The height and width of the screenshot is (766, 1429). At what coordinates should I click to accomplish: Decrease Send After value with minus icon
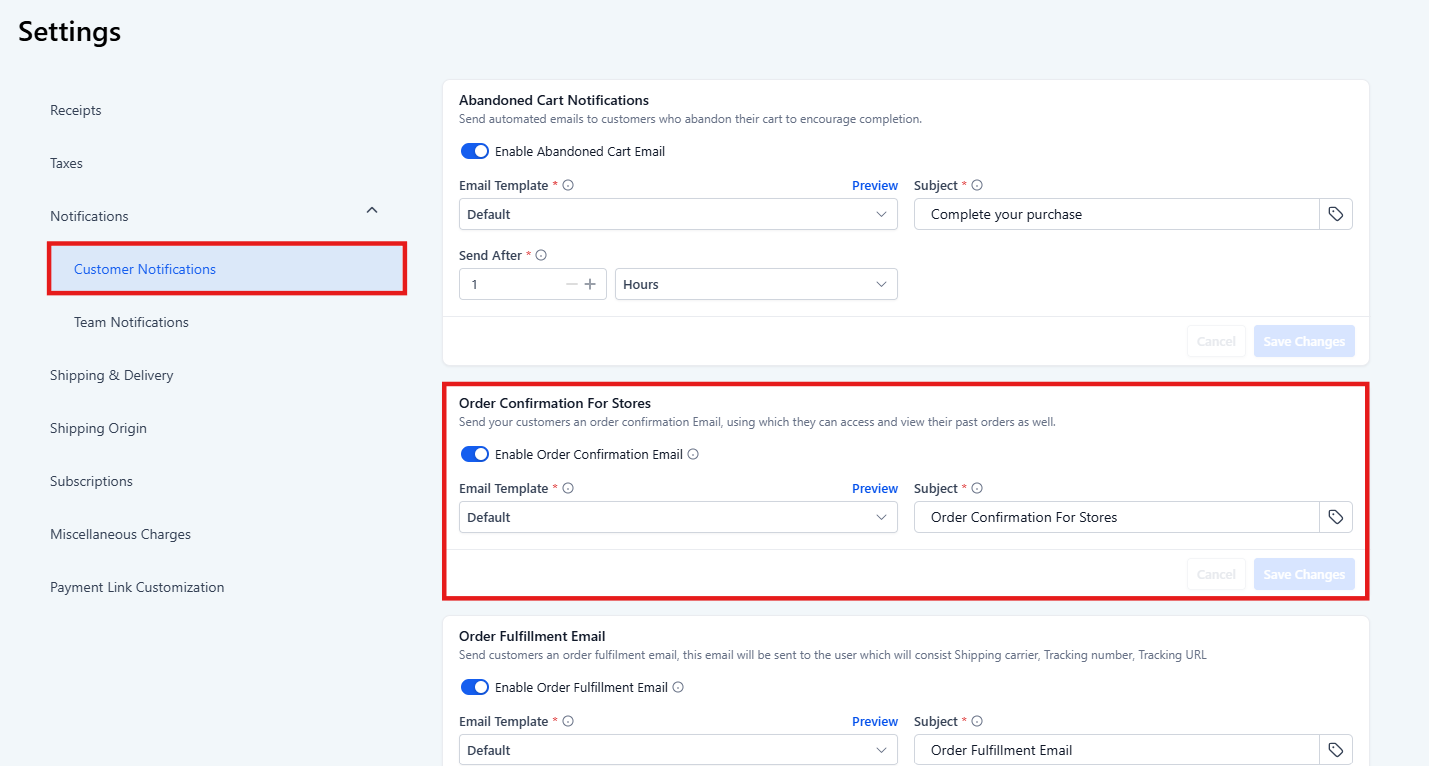tap(572, 285)
